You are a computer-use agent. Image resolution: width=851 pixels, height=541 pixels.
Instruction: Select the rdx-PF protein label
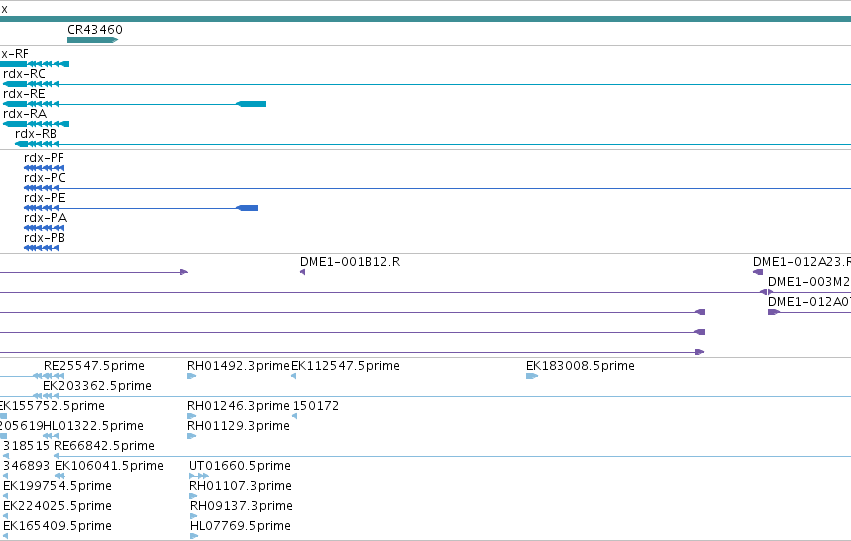pyautogui.click(x=44, y=158)
